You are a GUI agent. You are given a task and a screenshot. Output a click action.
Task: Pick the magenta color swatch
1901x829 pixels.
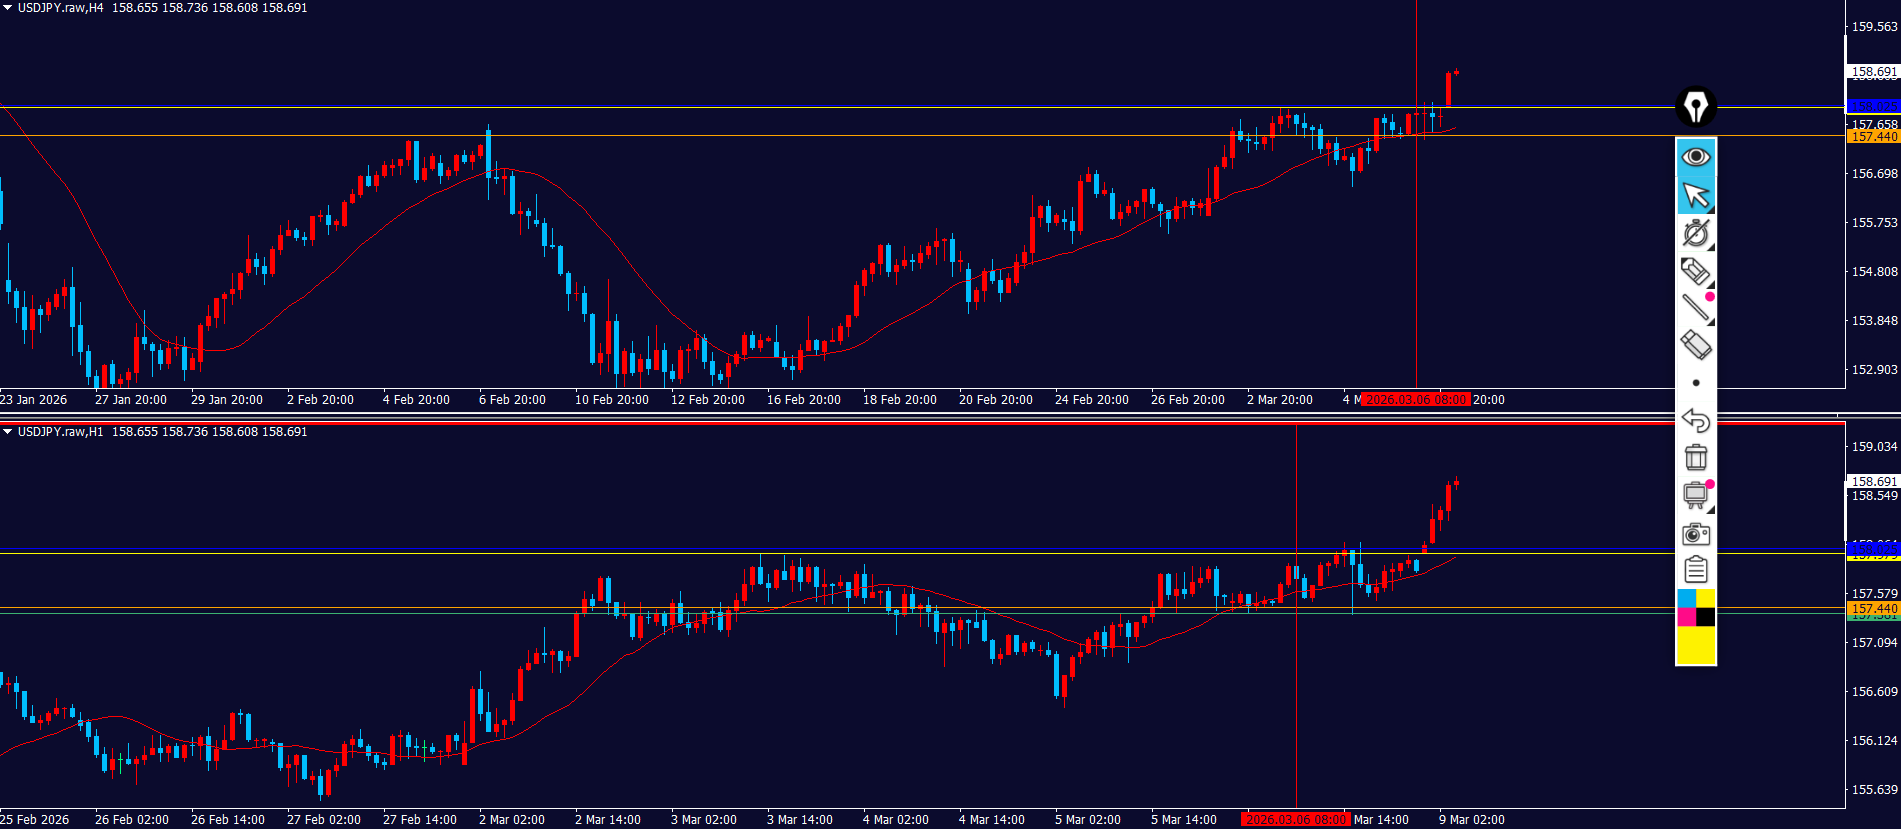click(x=1686, y=617)
